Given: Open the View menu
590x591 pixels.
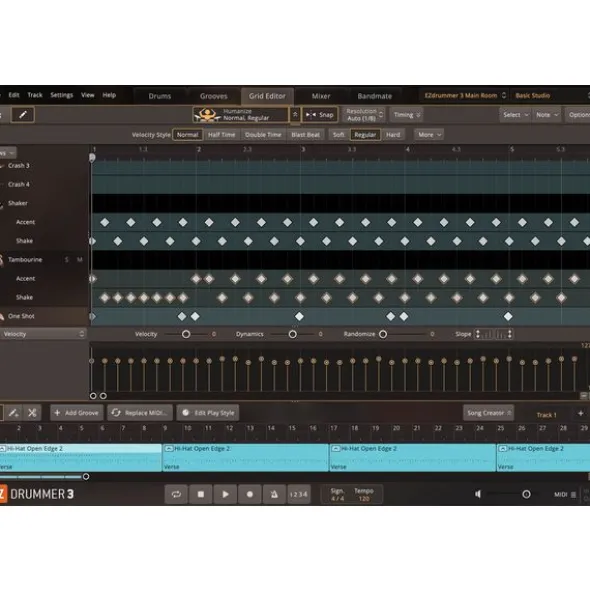Looking at the screenshot, I should click(87, 95).
